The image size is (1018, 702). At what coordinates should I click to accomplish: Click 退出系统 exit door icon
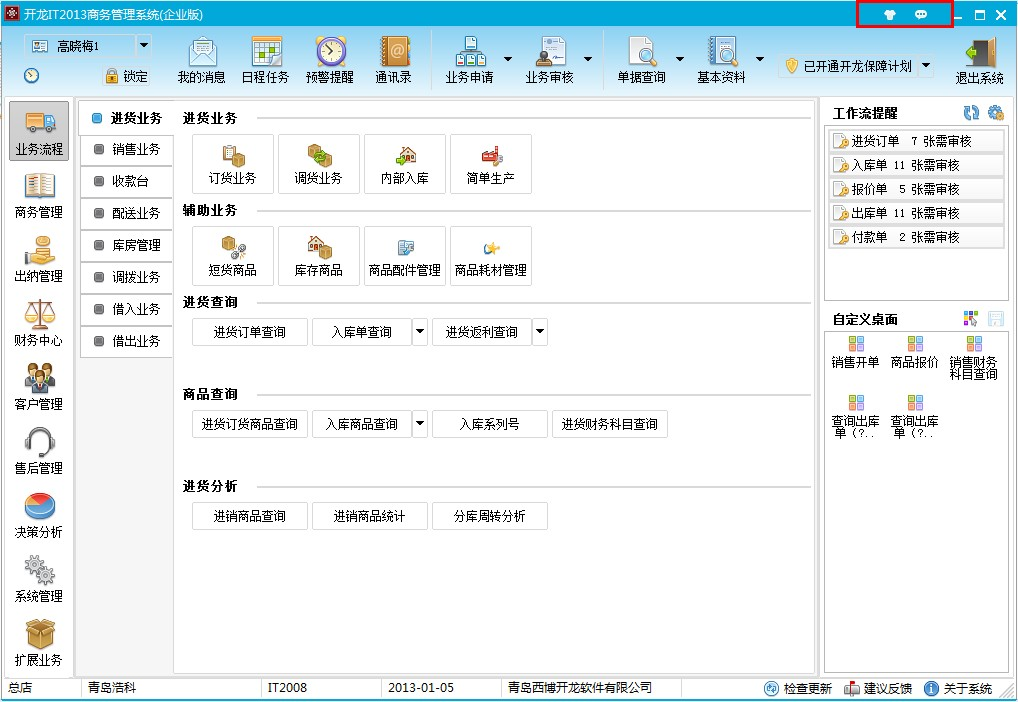980,62
